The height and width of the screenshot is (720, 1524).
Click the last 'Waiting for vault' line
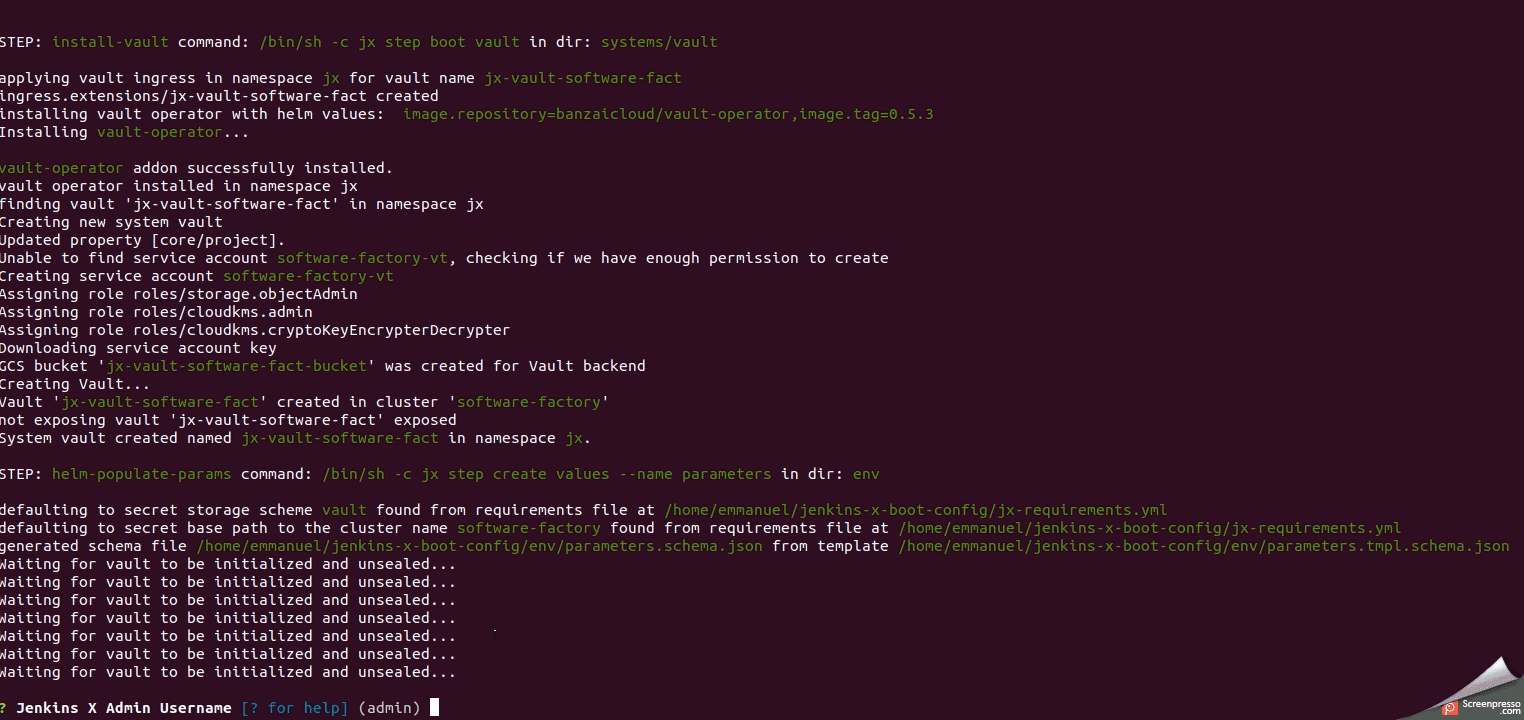[228, 672]
